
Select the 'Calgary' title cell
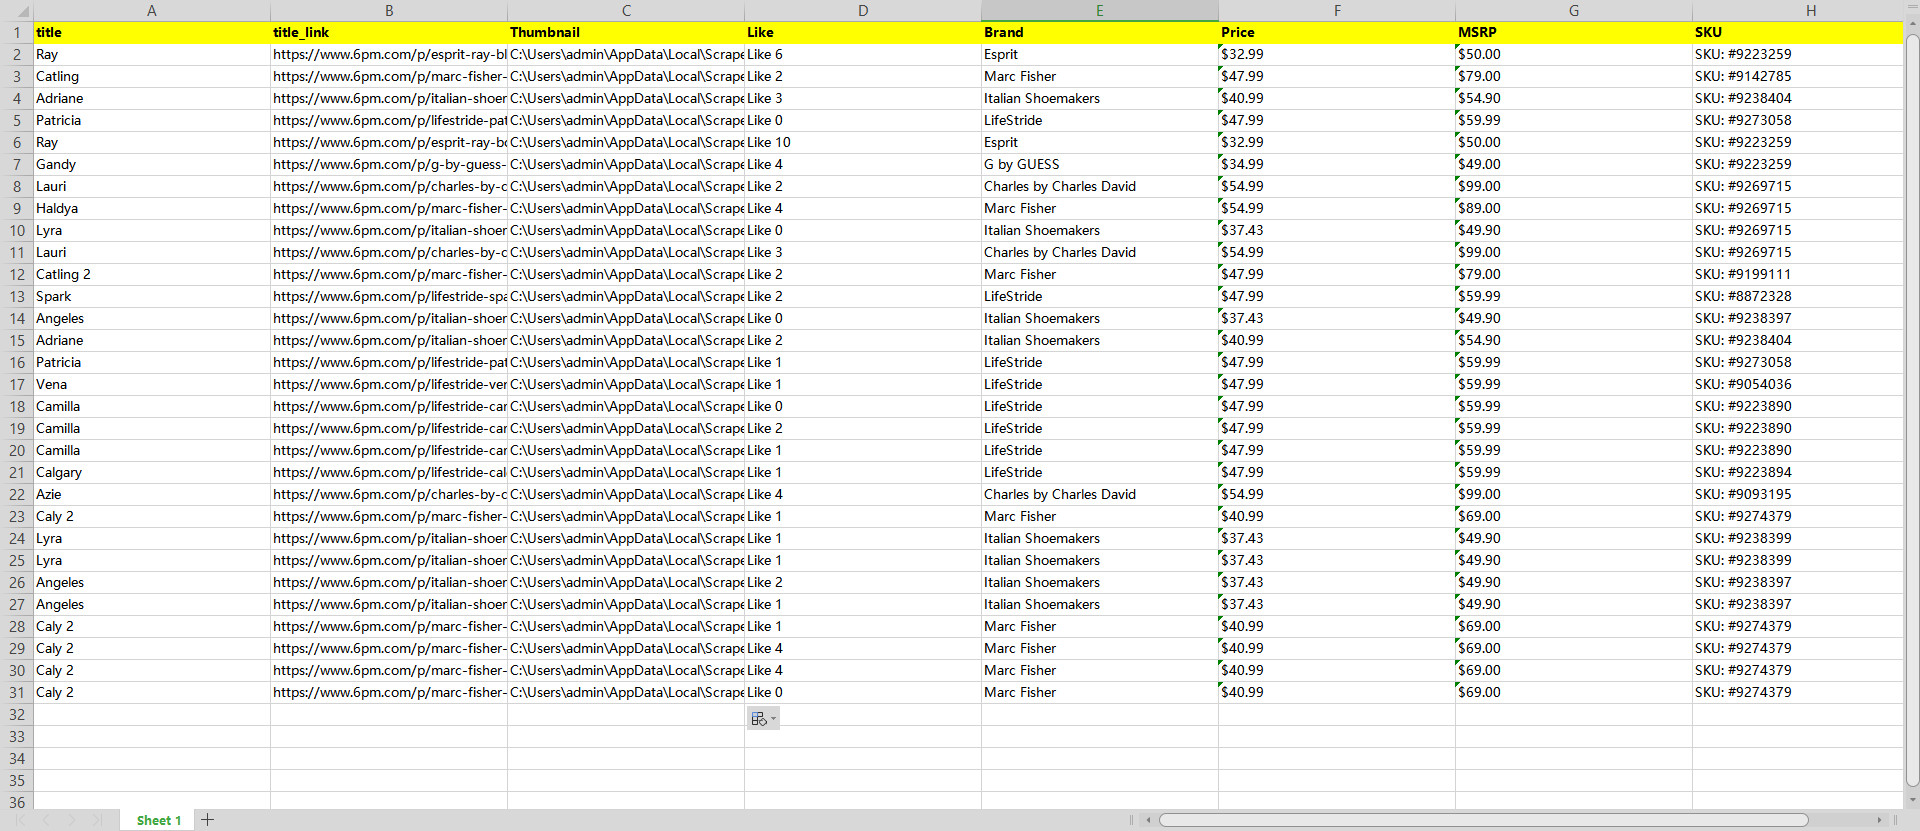coord(152,472)
